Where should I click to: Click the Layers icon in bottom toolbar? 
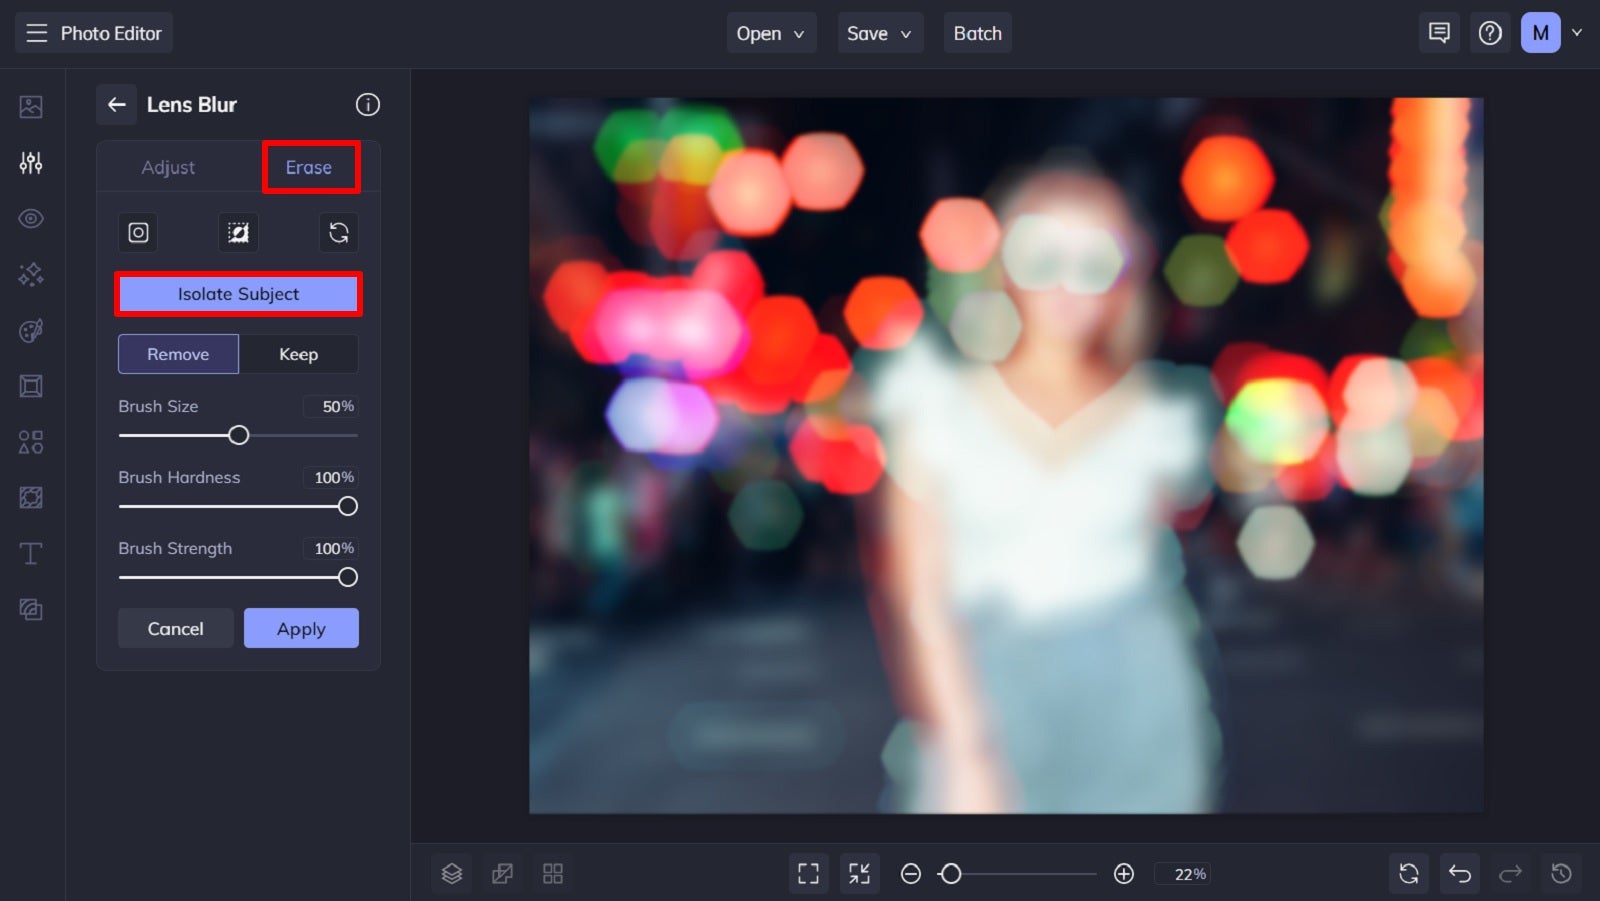451,873
